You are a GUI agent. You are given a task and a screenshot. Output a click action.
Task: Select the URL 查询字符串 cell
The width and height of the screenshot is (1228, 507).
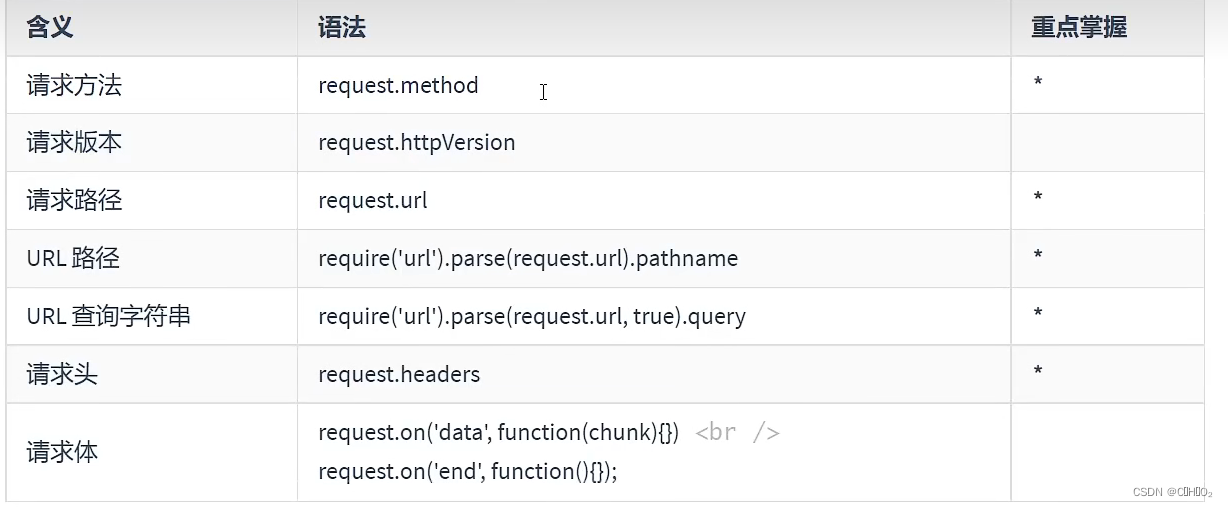[x=108, y=317]
